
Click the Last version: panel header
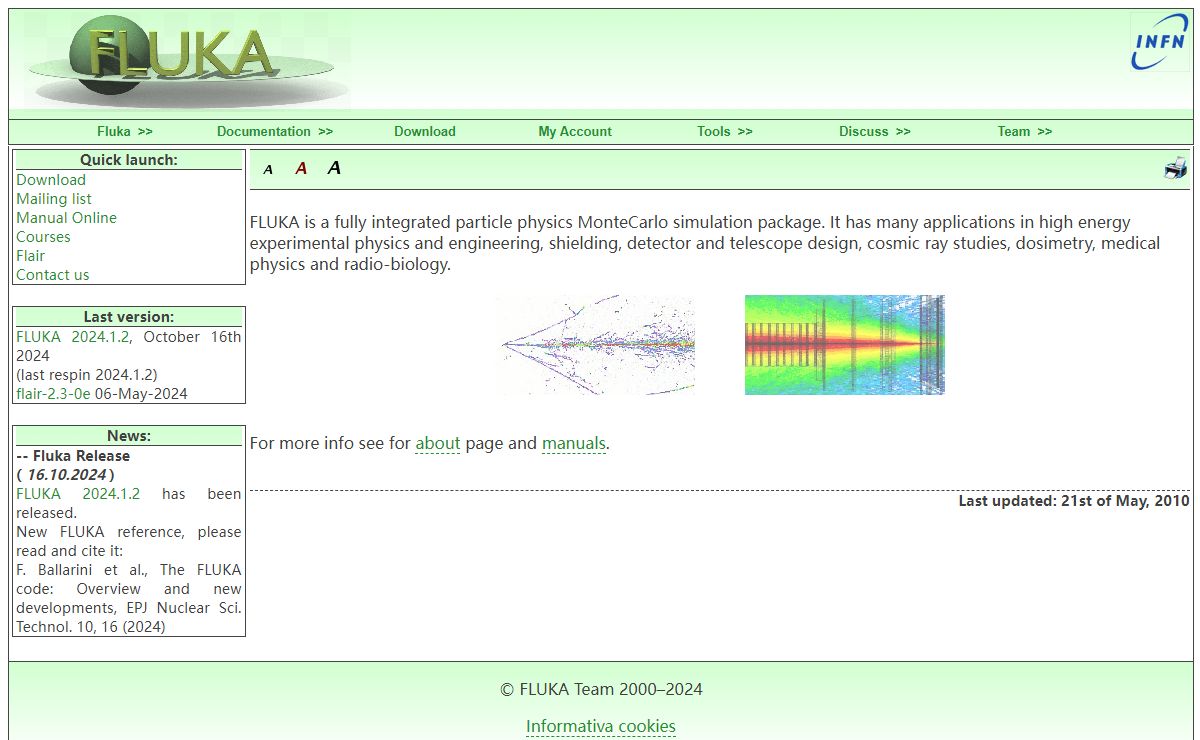(129, 317)
